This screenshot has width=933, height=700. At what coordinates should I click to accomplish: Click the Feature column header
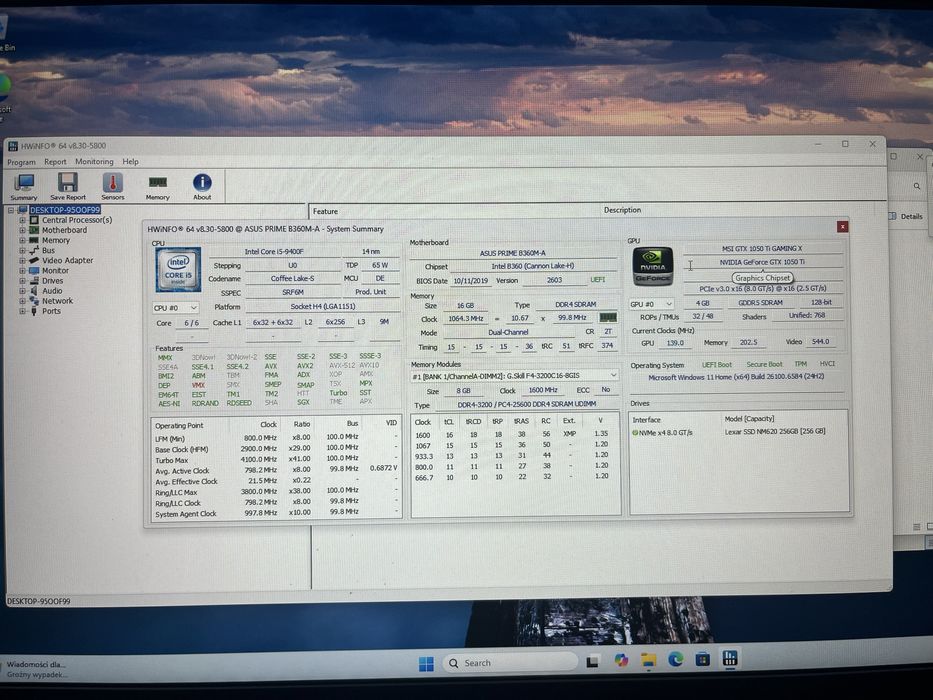(x=325, y=211)
